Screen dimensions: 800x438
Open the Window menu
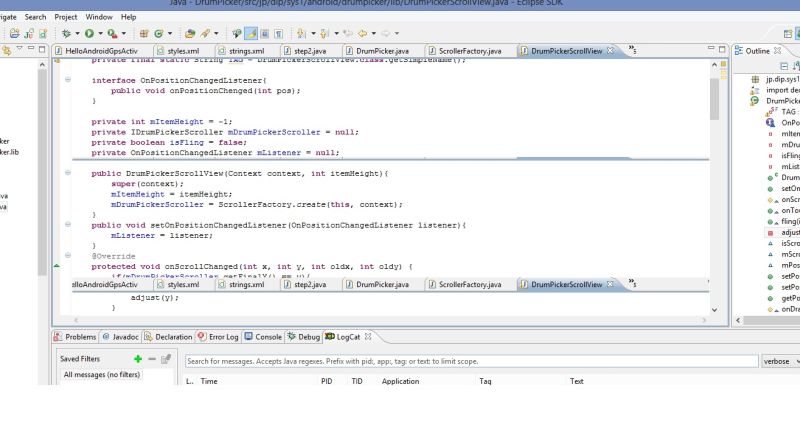click(x=99, y=17)
